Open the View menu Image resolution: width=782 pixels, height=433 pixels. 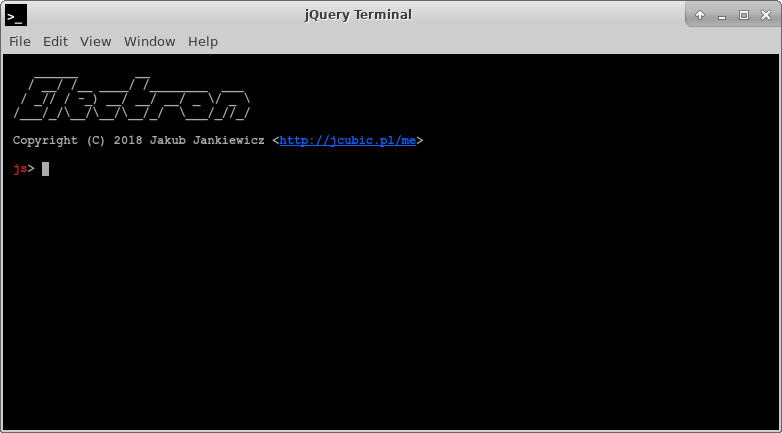tap(95, 41)
